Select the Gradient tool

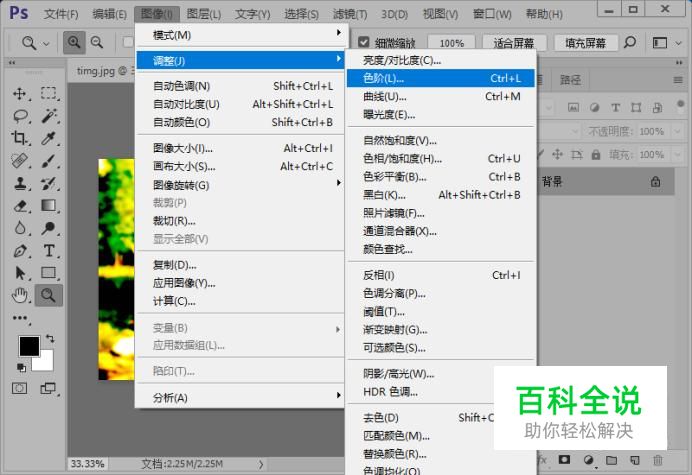[48, 206]
